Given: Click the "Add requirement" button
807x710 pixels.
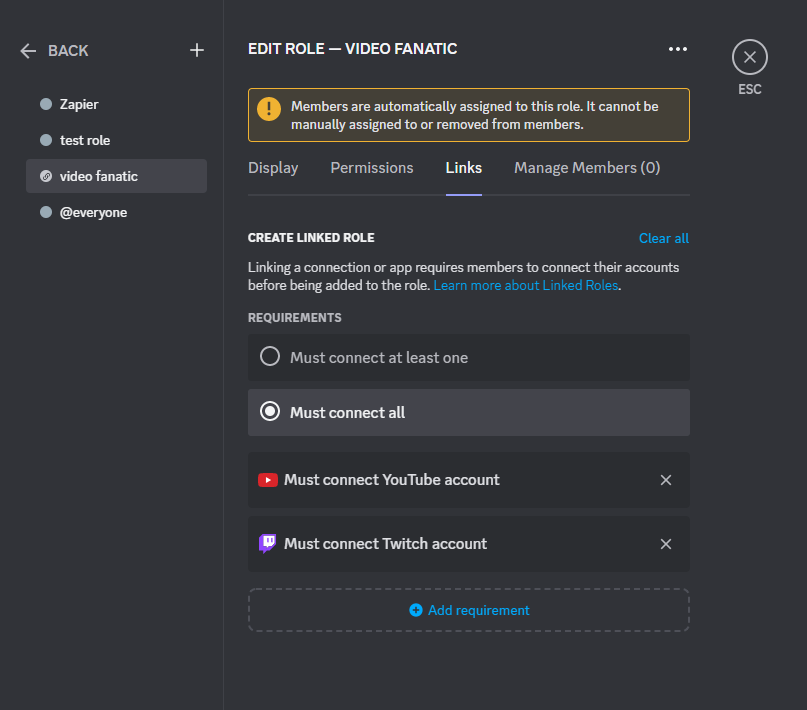Looking at the screenshot, I should tap(469, 610).
